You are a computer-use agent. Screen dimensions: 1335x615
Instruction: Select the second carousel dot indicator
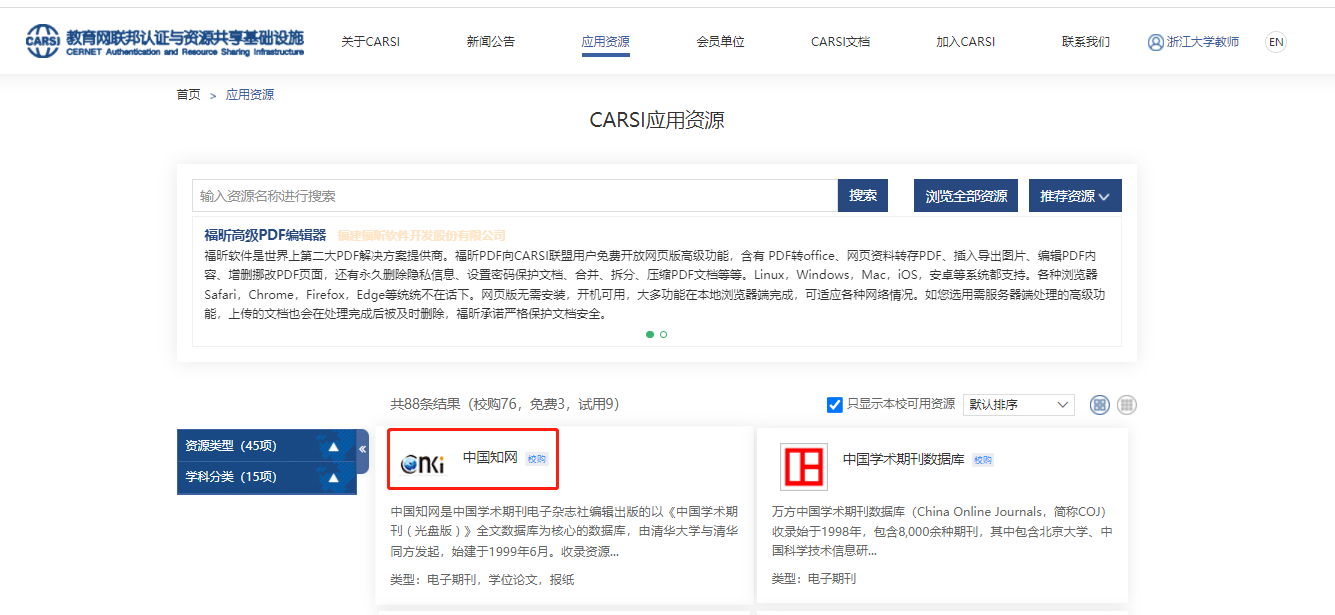[x=663, y=334]
